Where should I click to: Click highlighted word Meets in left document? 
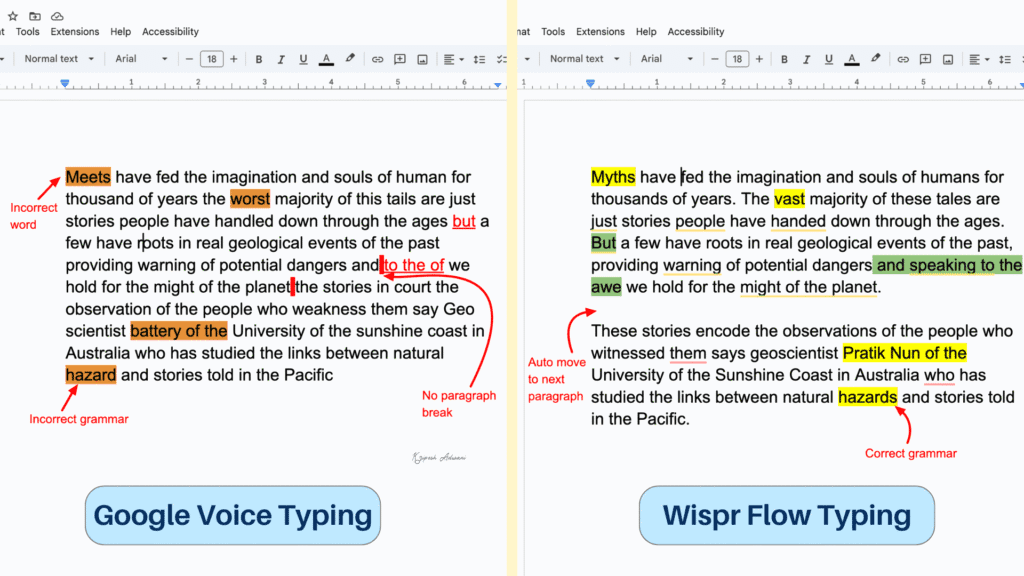[x=88, y=177]
